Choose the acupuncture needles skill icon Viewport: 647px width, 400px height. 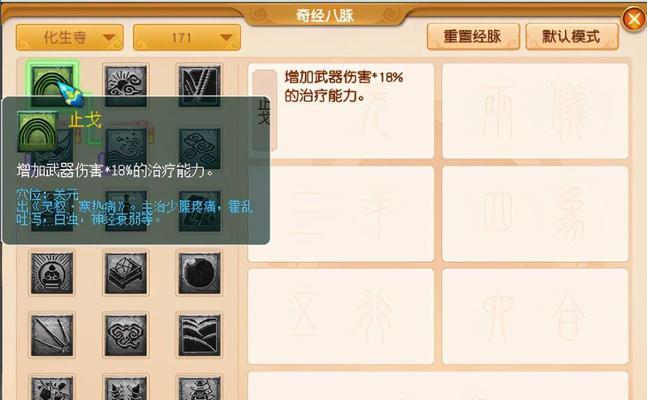click(52, 335)
